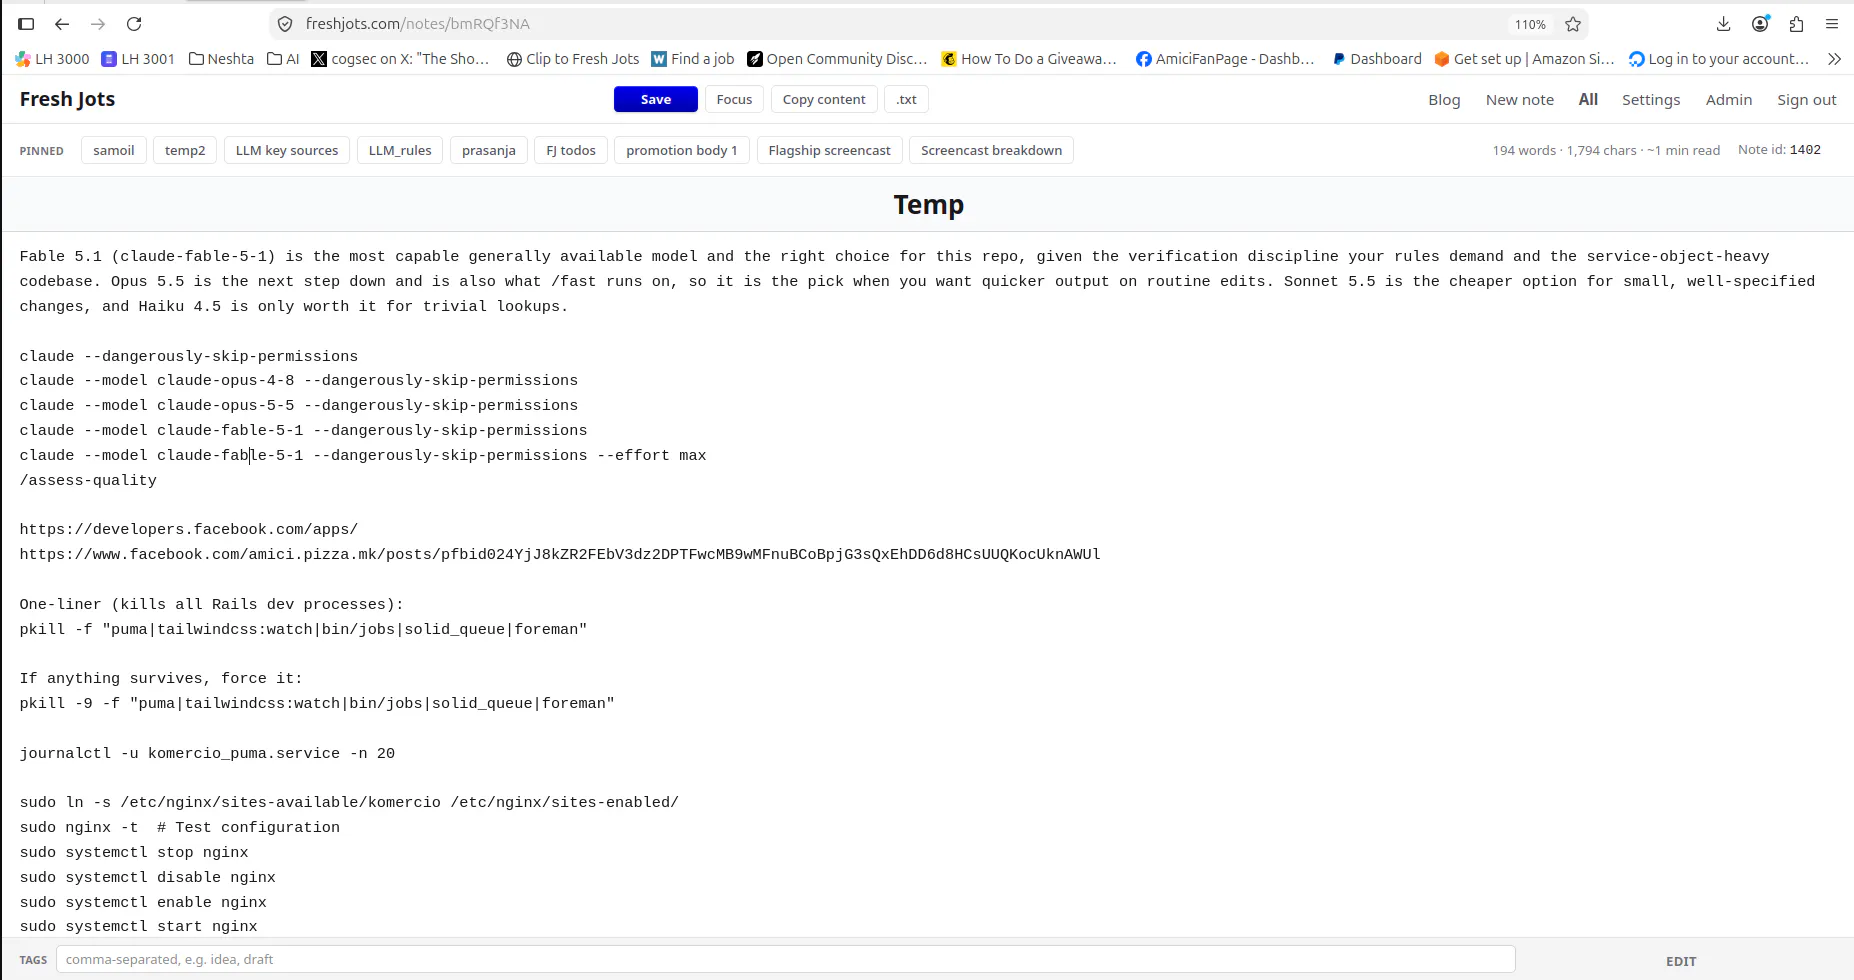This screenshot has height=980, width=1854.
Task: Click the EDIT mode label
Action: click(1681, 961)
